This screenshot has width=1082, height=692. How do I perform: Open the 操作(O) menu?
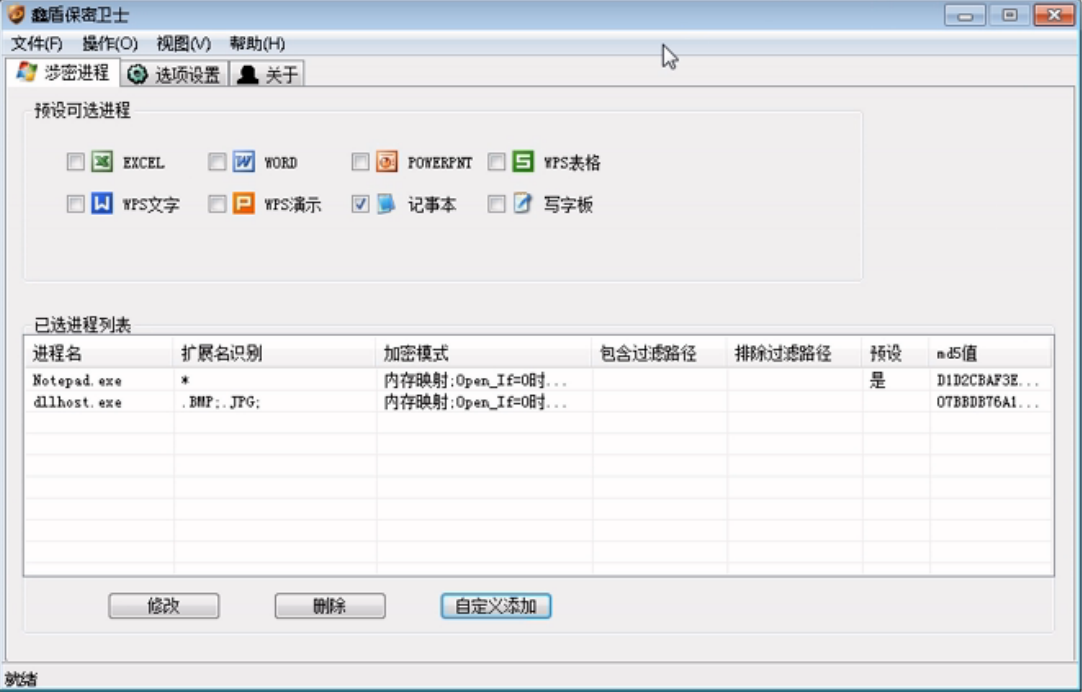click(110, 44)
